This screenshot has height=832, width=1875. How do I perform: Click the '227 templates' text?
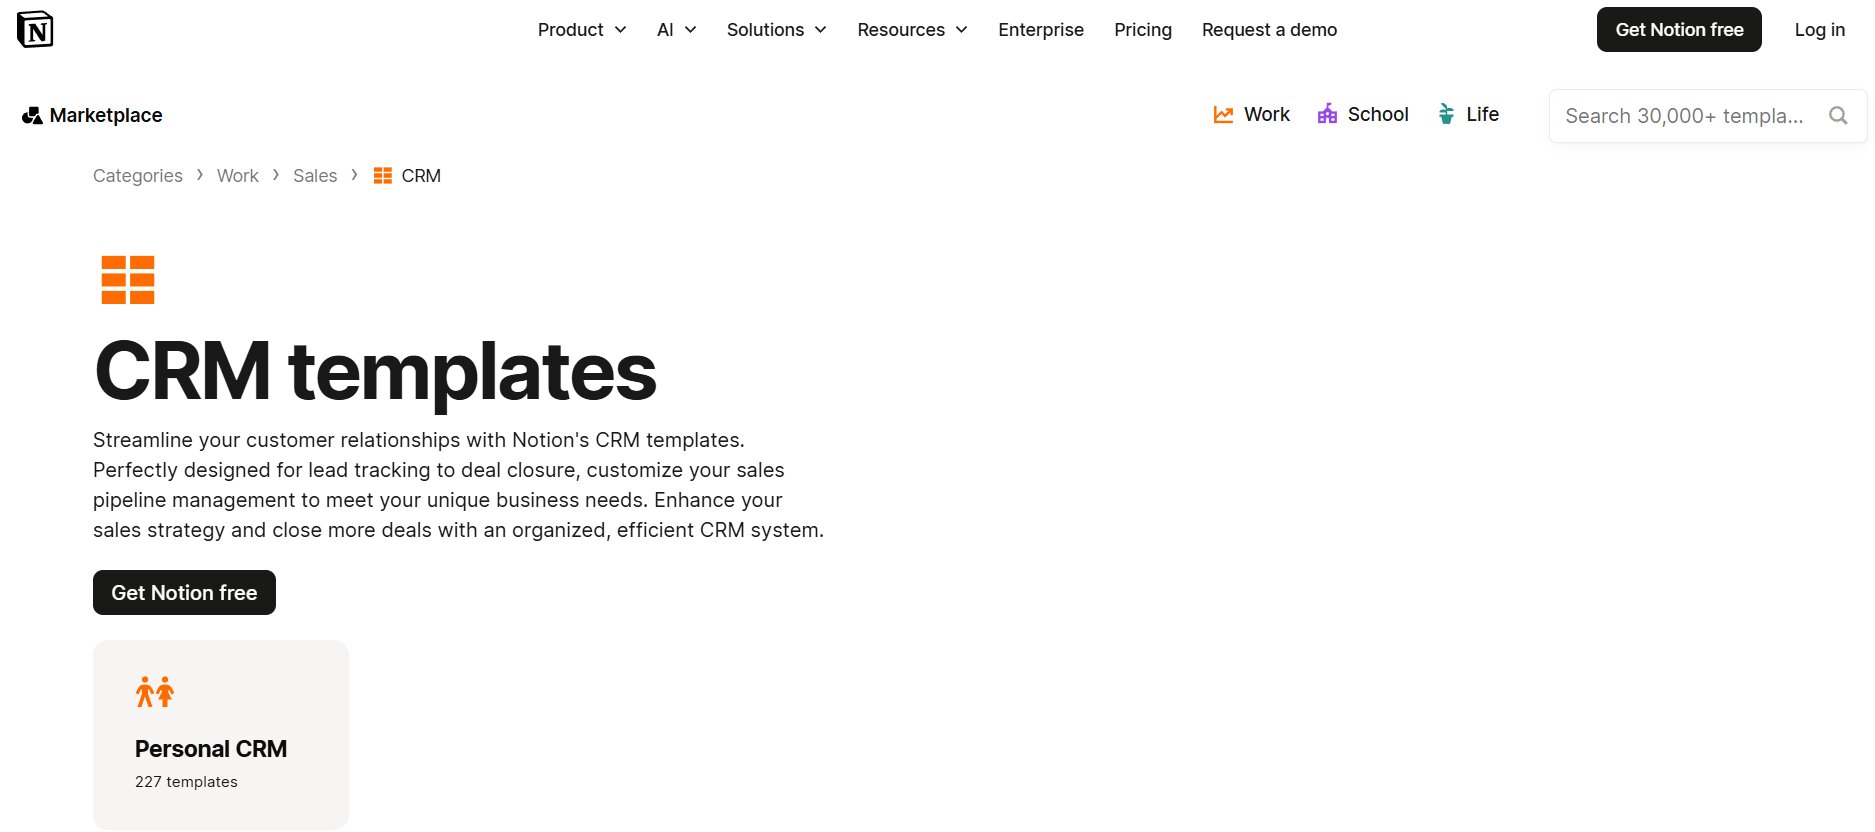coord(186,782)
